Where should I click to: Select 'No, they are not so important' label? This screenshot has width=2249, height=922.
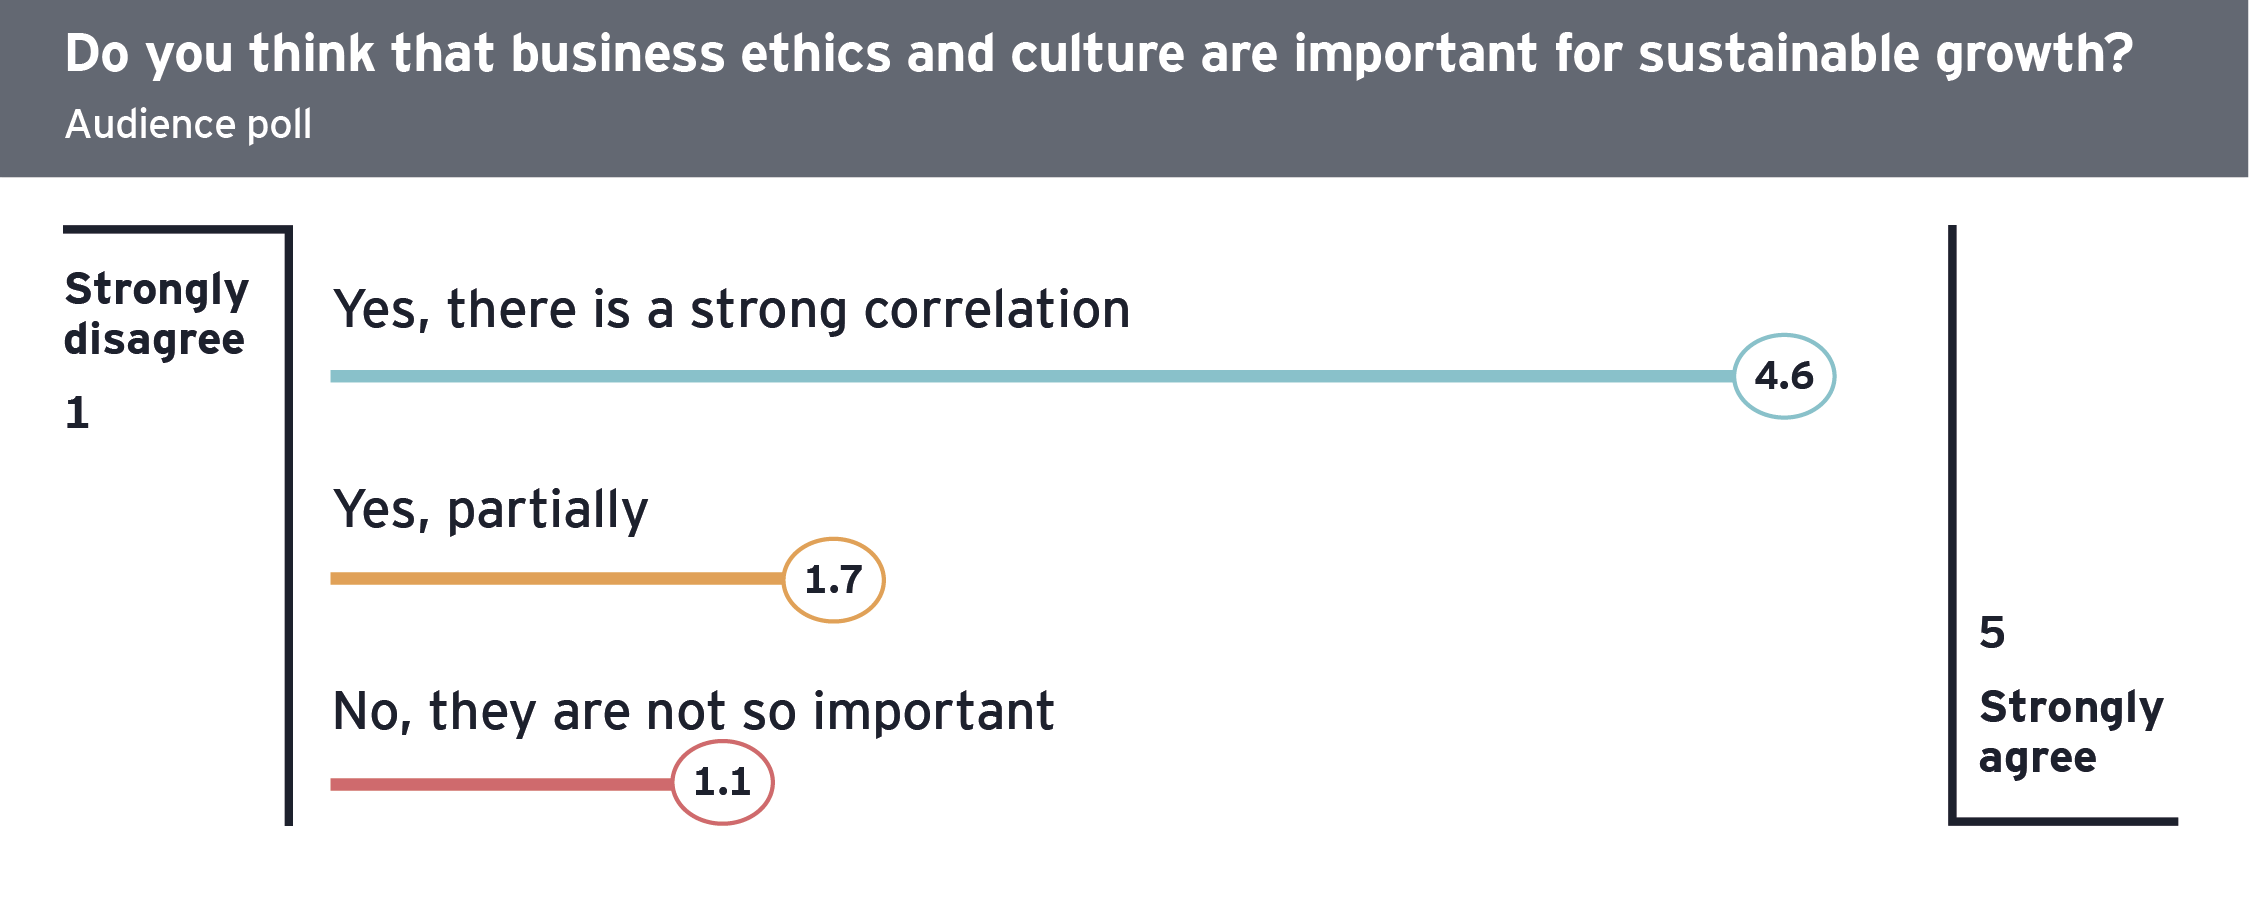(x=693, y=712)
